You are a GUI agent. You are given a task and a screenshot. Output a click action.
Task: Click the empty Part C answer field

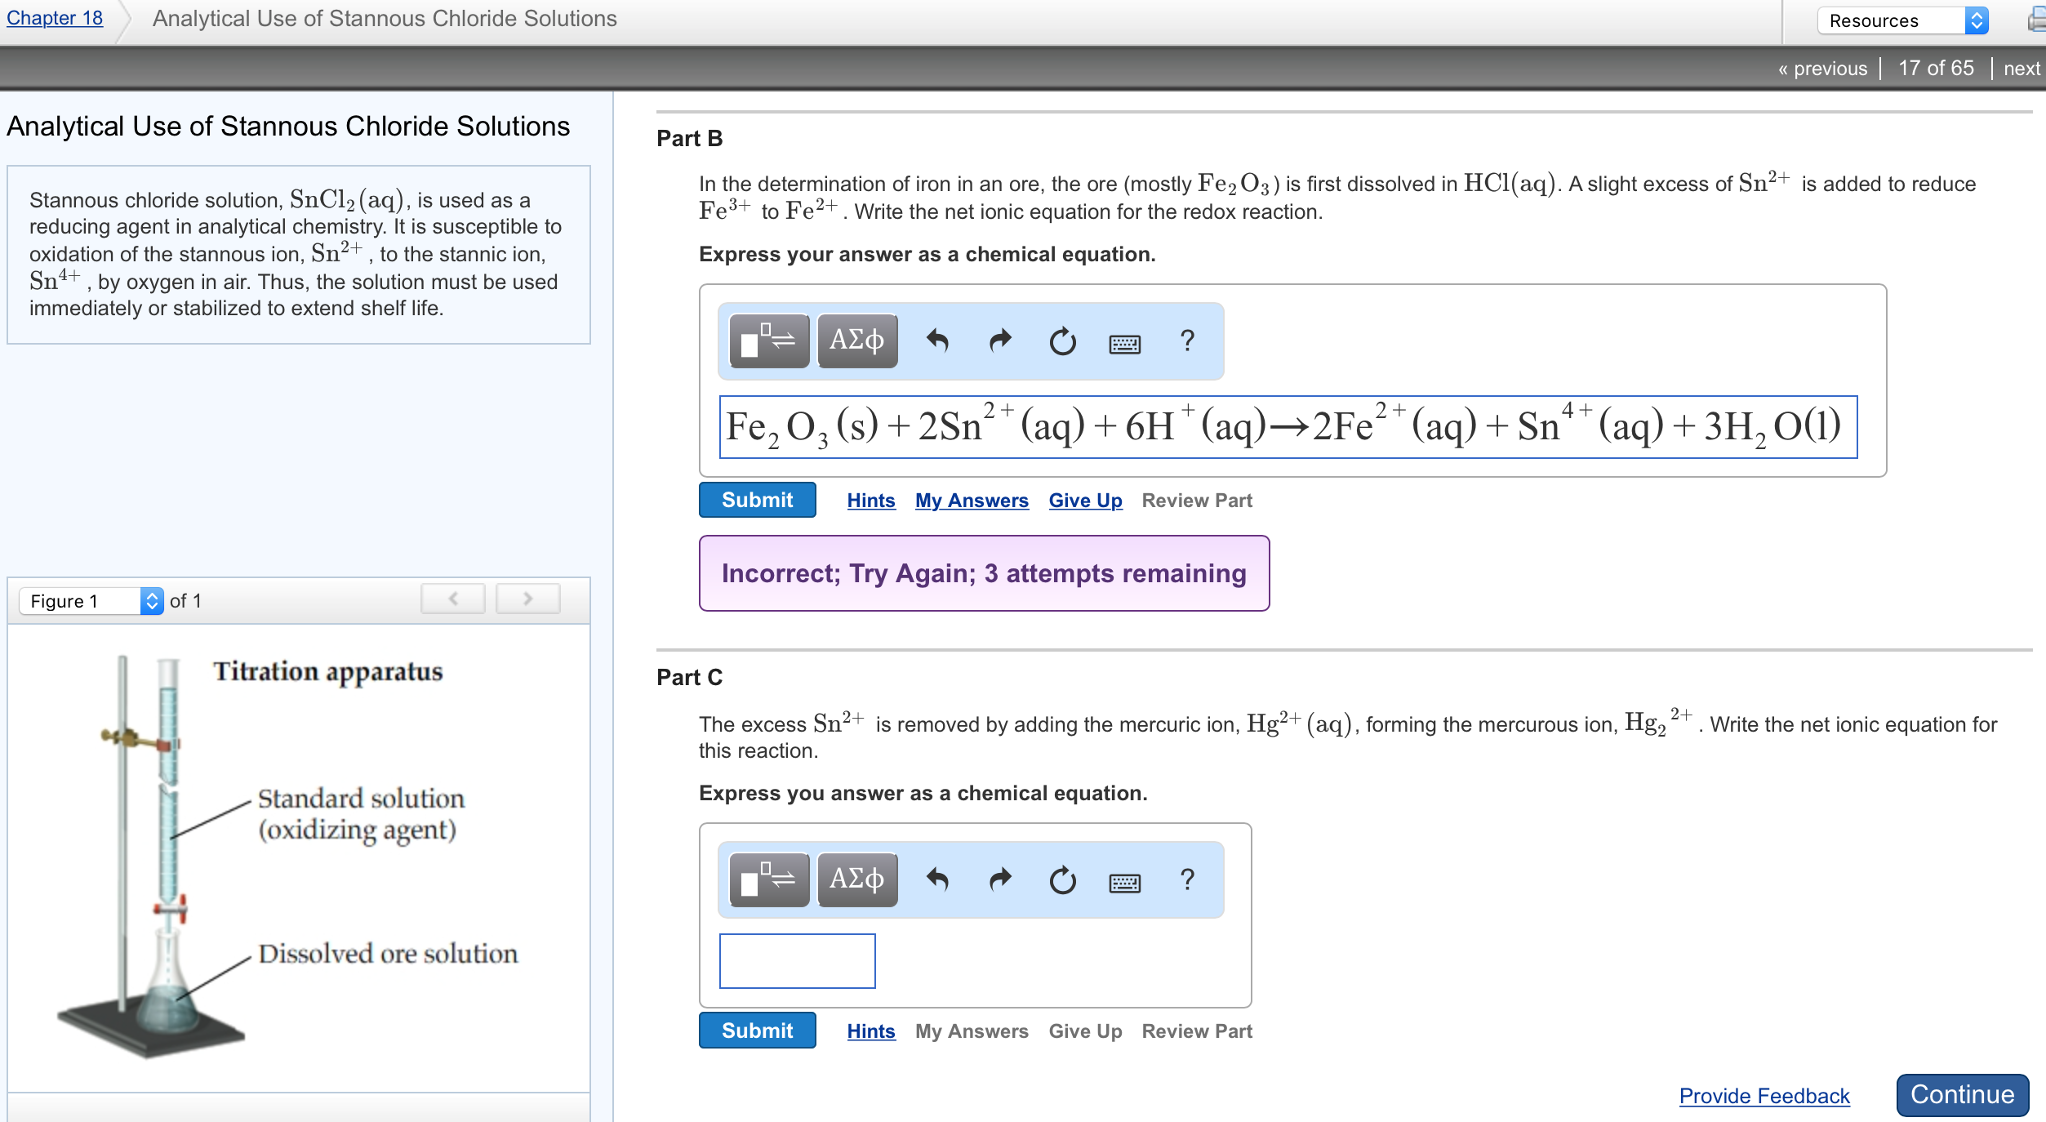click(x=797, y=961)
